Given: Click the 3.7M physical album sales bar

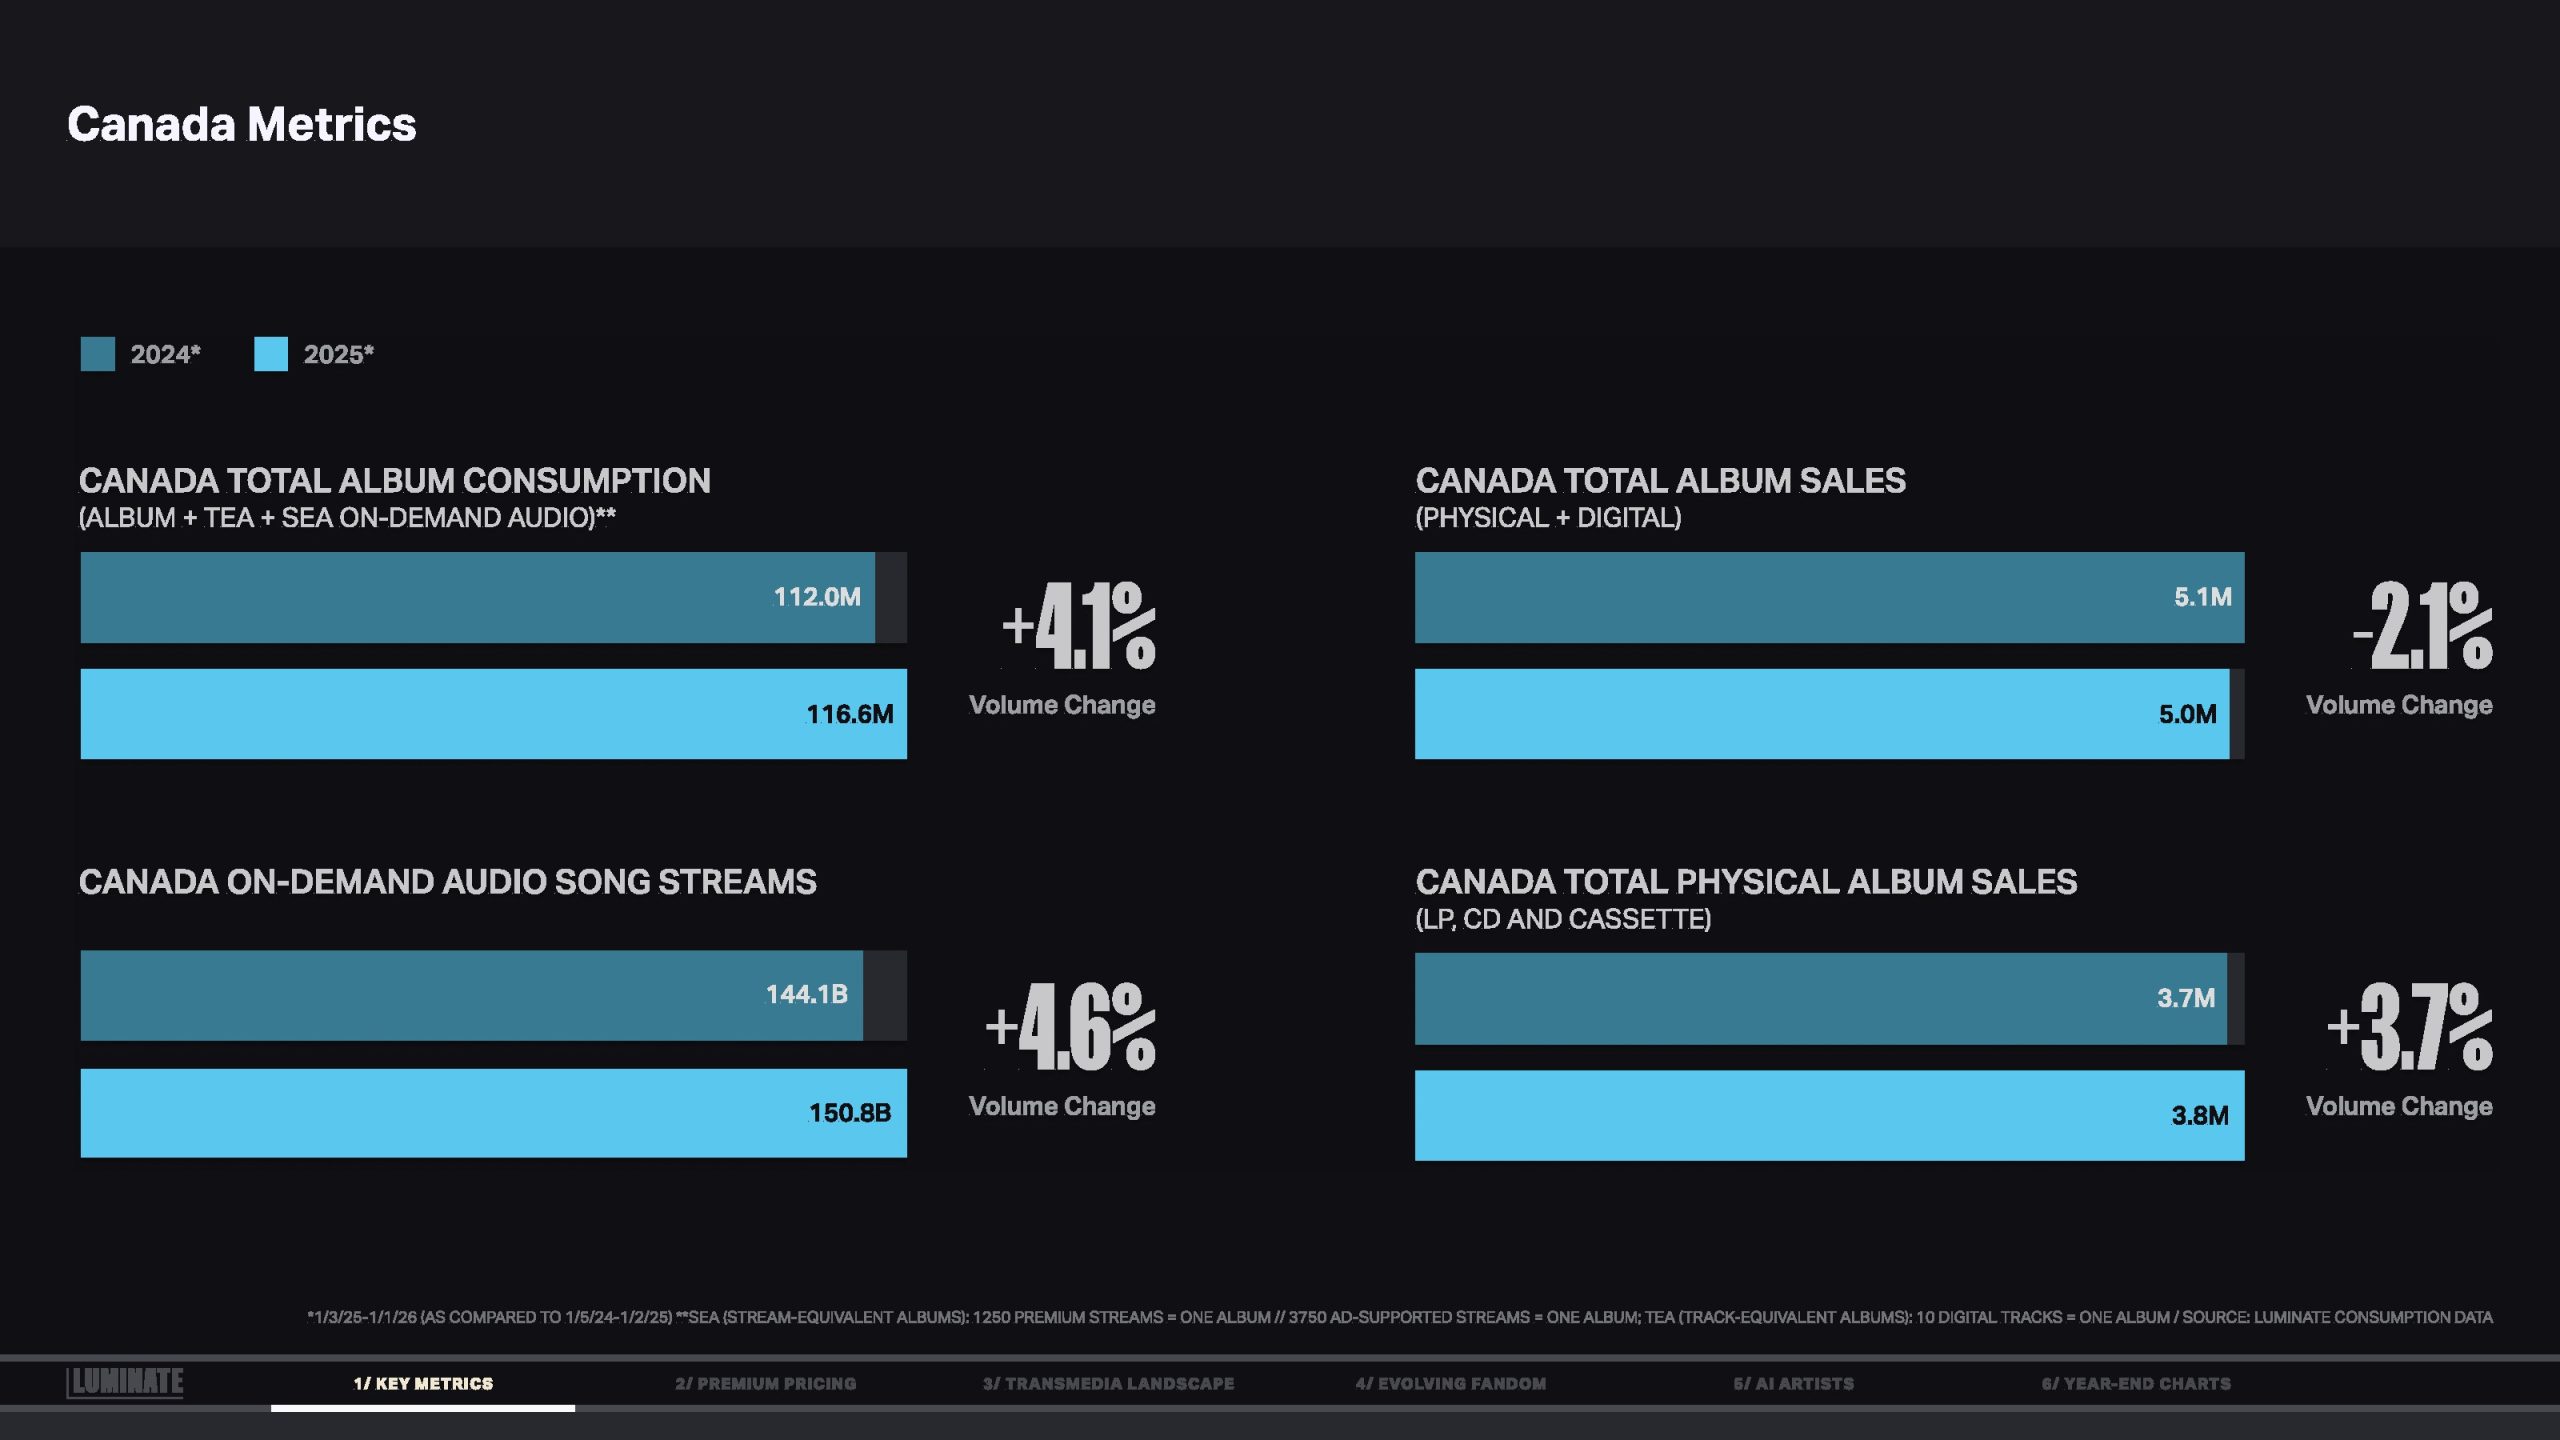Looking at the screenshot, I should (x=1820, y=998).
